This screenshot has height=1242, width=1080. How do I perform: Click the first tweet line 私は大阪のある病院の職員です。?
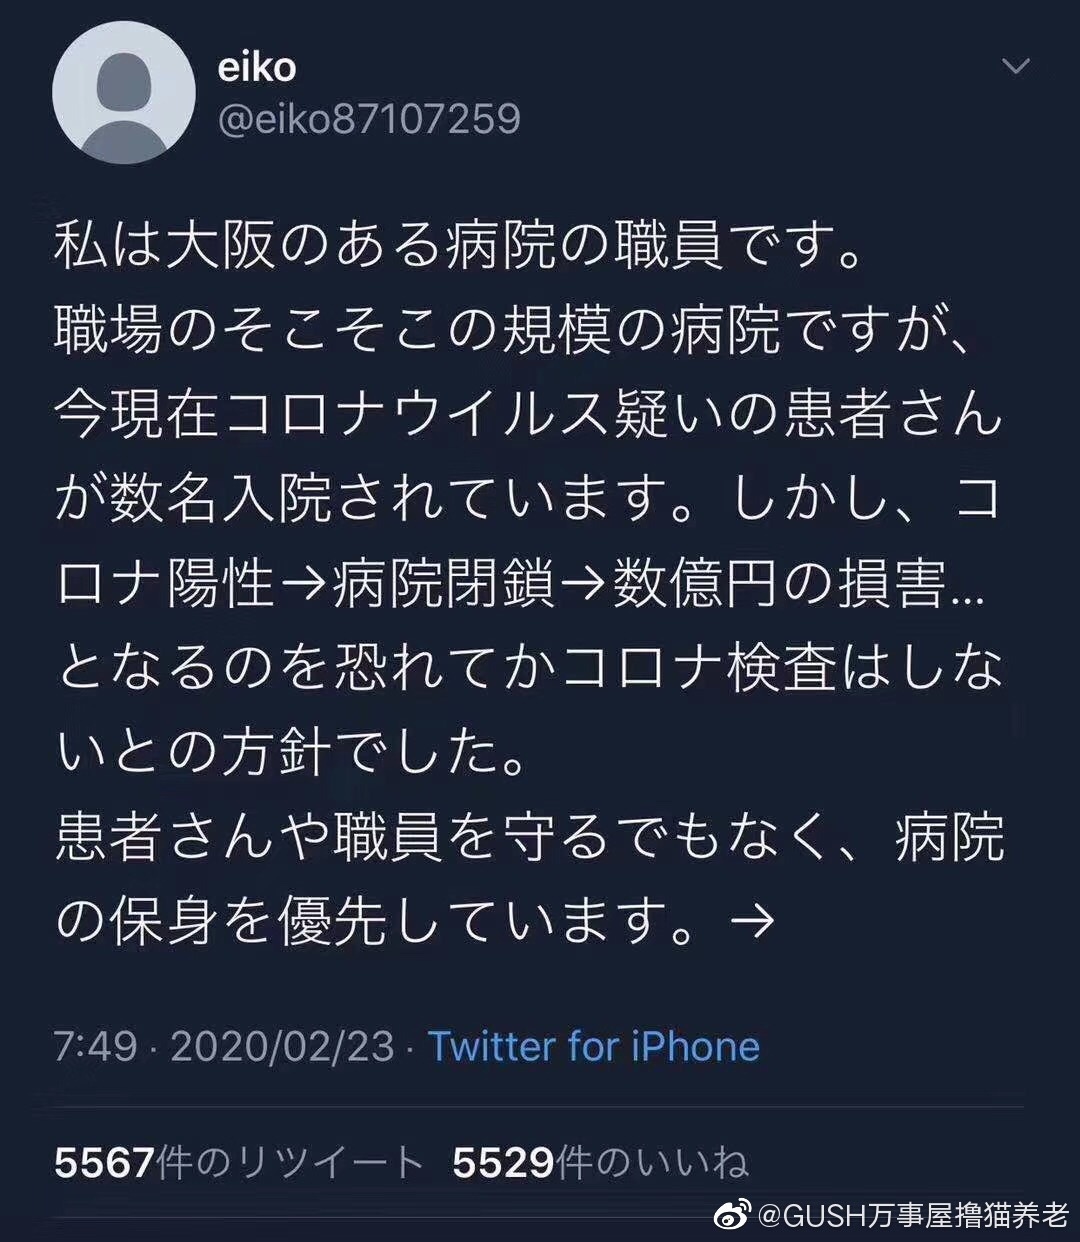coord(459,246)
